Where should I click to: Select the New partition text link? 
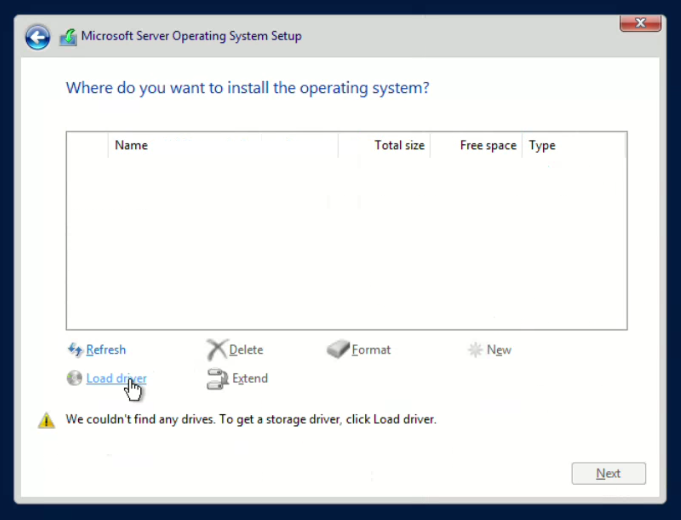[x=499, y=350]
